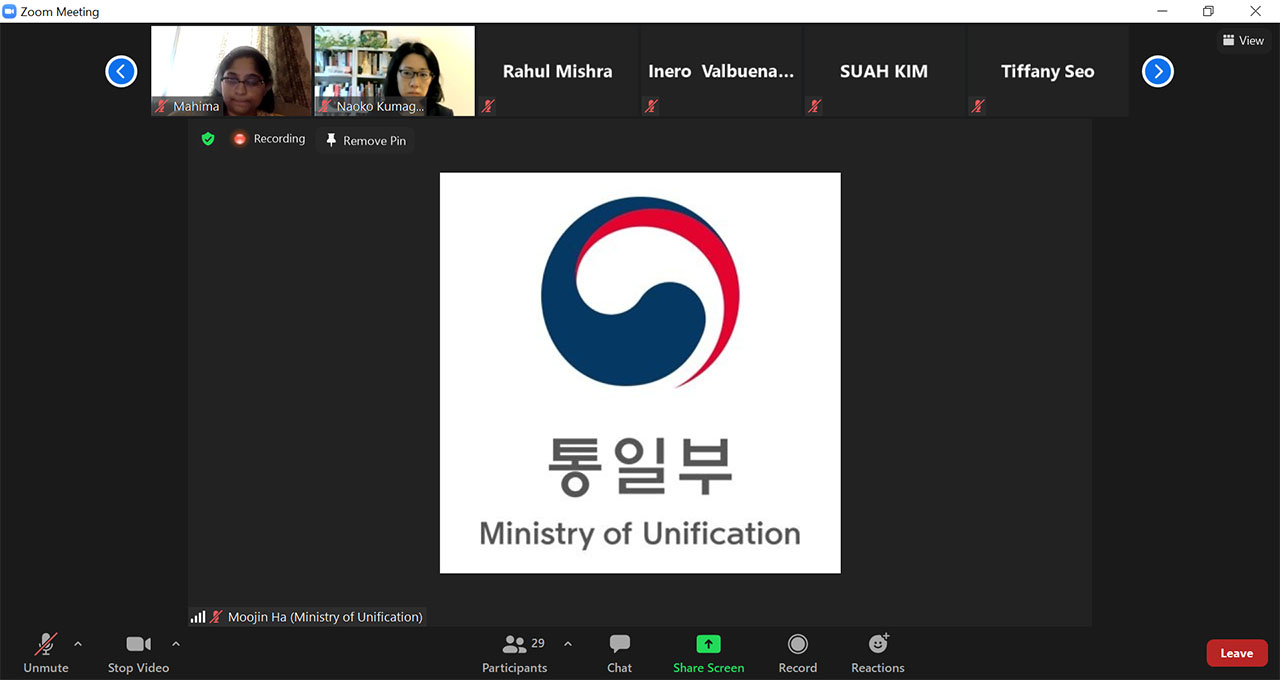Select Naoko Kumagai's video thumbnail
The height and width of the screenshot is (680, 1280).
(x=394, y=71)
